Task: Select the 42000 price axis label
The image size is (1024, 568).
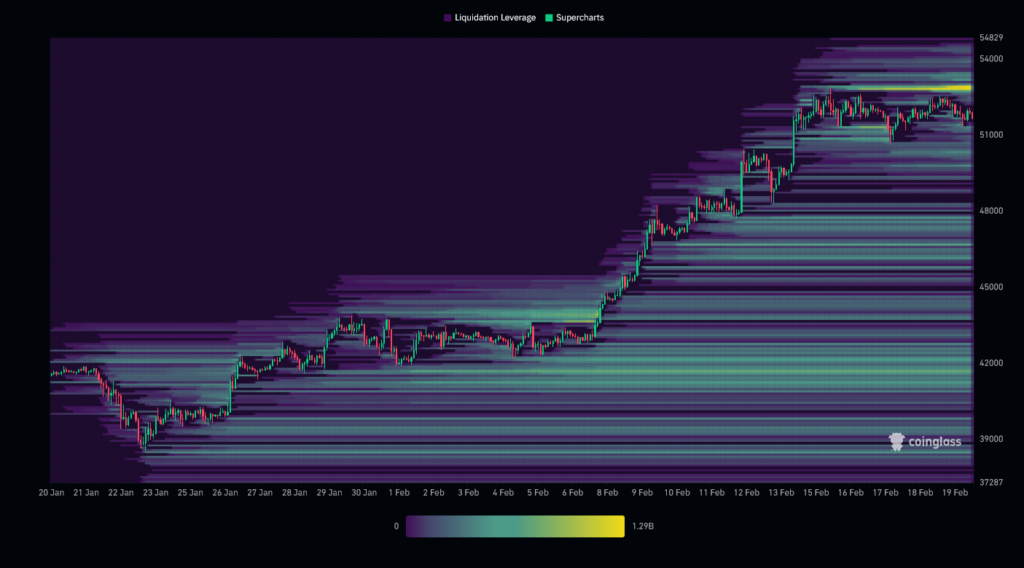Action: coord(991,363)
